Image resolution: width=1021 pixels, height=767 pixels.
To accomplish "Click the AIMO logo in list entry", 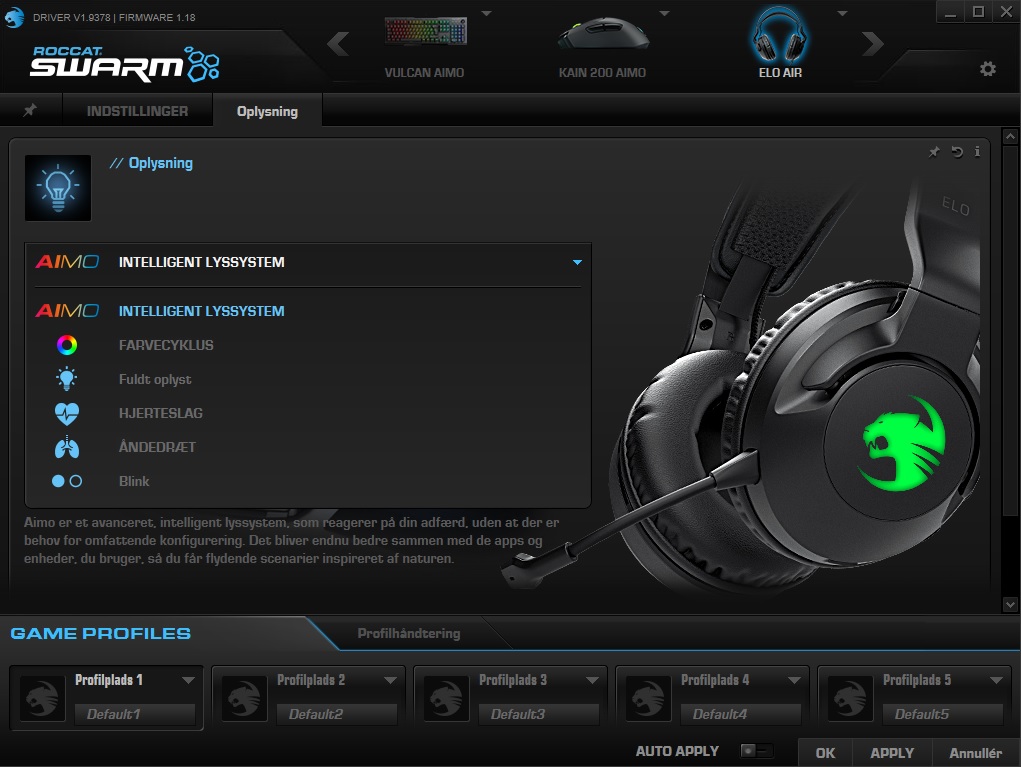I will [x=67, y=311].
